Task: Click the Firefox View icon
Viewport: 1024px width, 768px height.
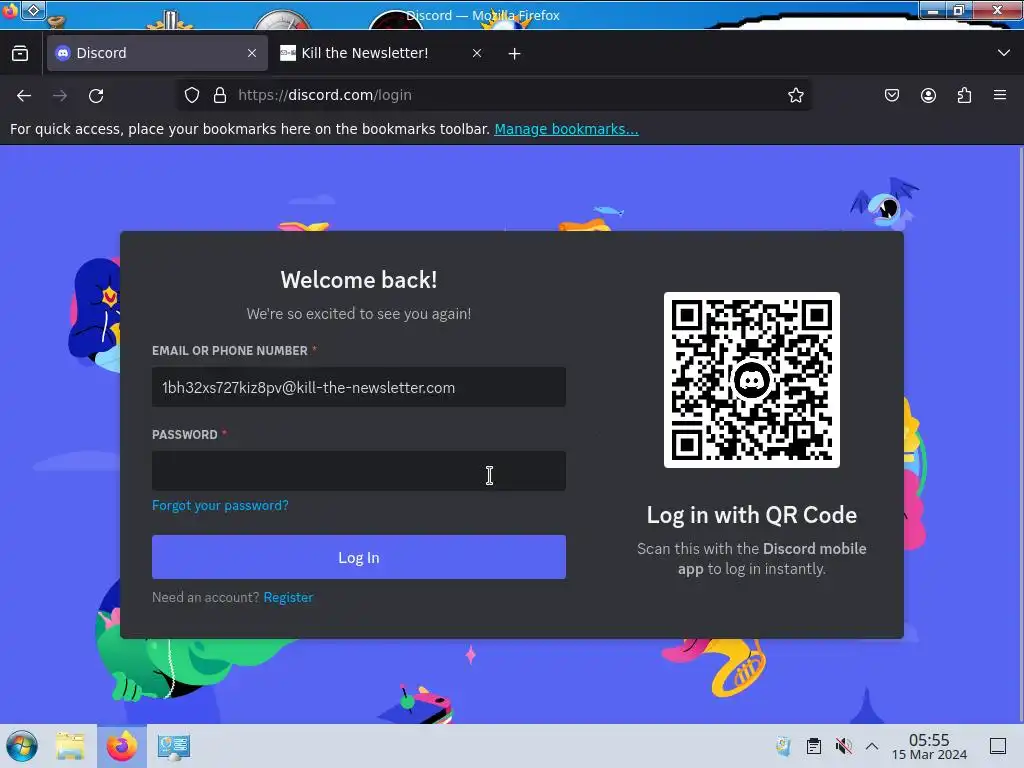Action: 20,54
